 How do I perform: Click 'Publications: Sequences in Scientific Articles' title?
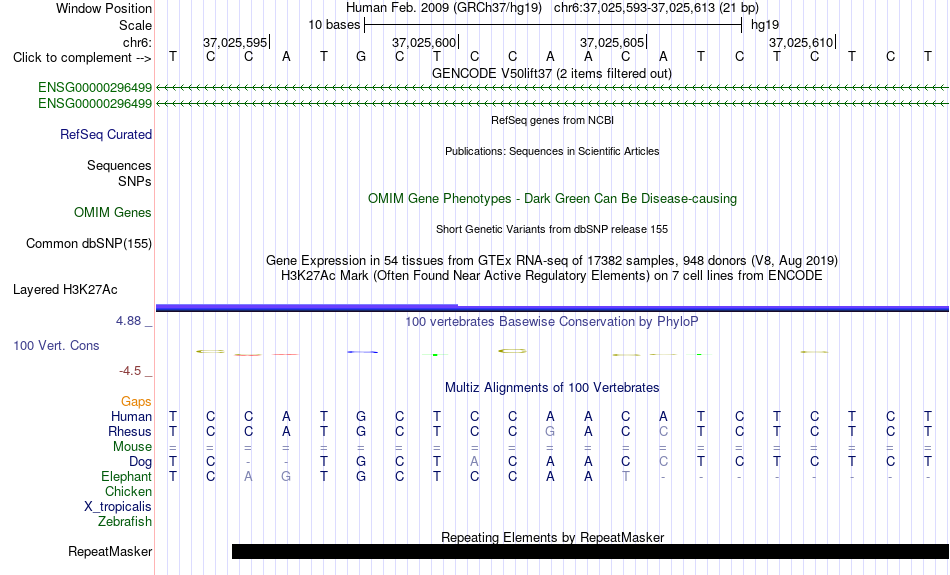pyautogui.click(x=552, y=151)
